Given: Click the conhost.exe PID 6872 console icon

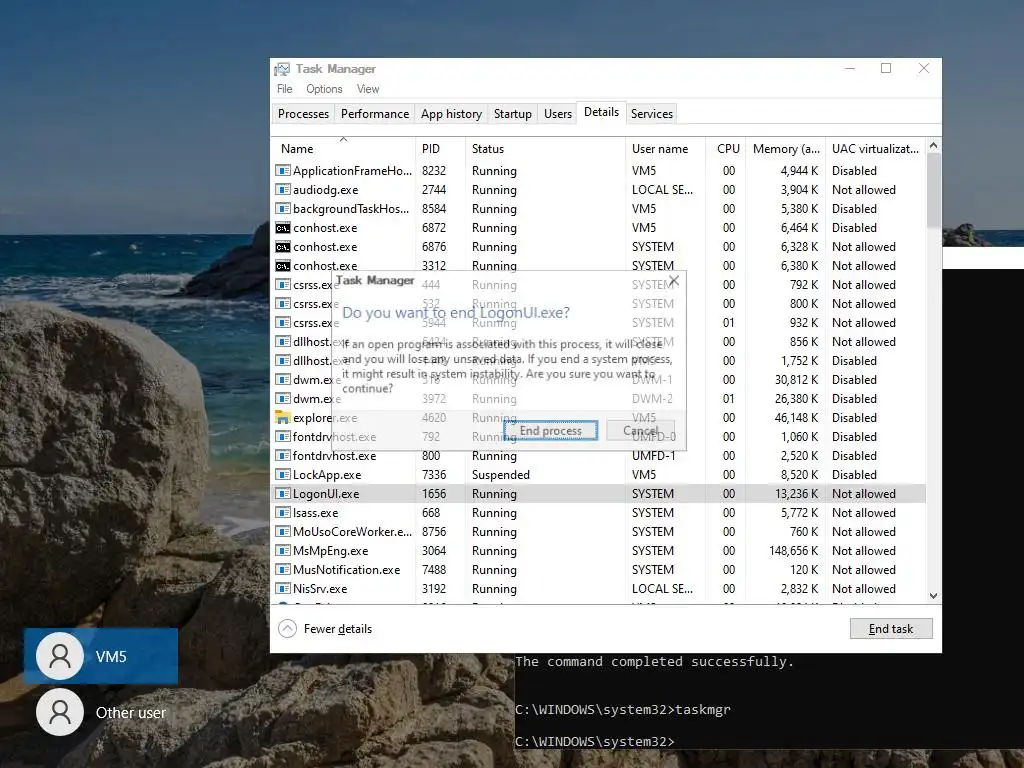Looking at the screenshot, I should point(282,228).
